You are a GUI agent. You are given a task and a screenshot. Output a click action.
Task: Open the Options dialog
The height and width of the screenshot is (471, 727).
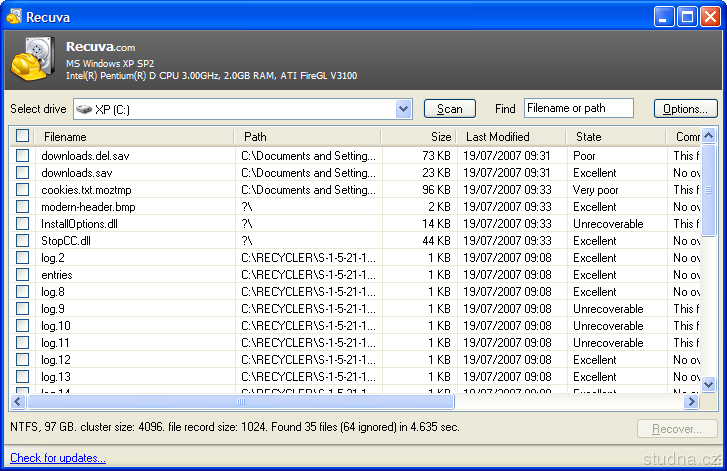tap(685, 109)
